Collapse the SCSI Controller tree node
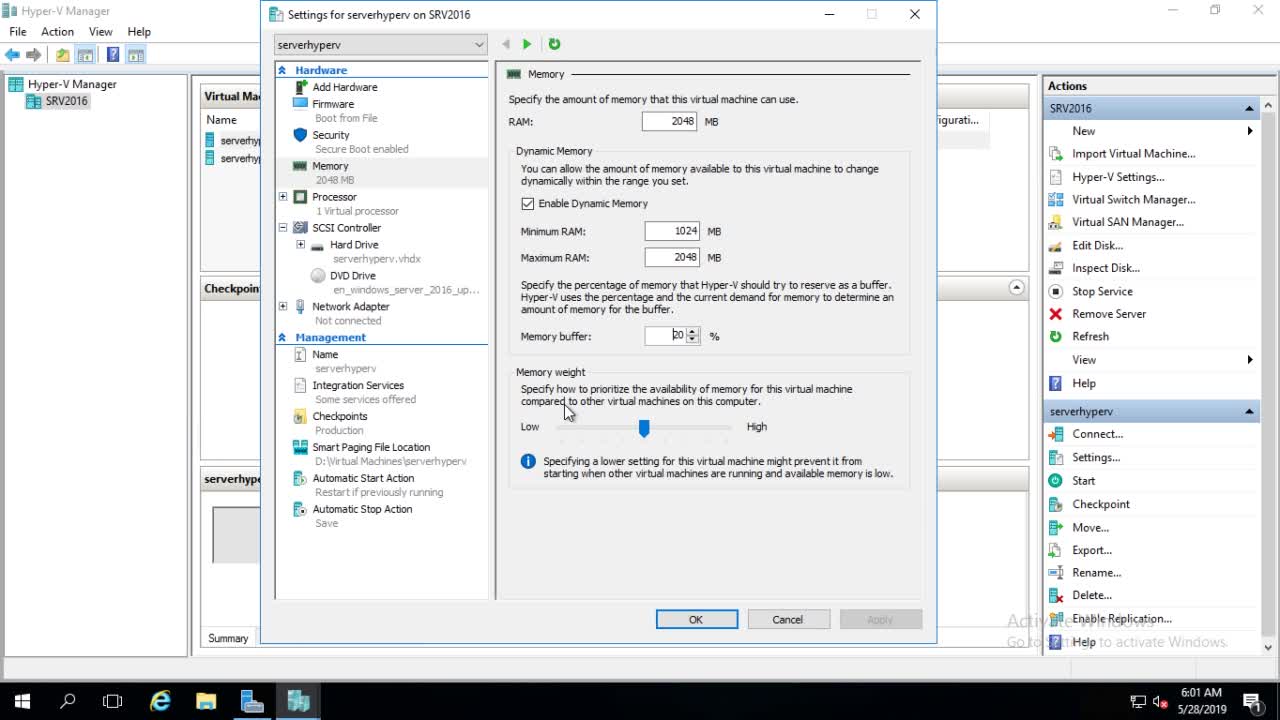The image size is (1280, 720). tap(283, 228)
